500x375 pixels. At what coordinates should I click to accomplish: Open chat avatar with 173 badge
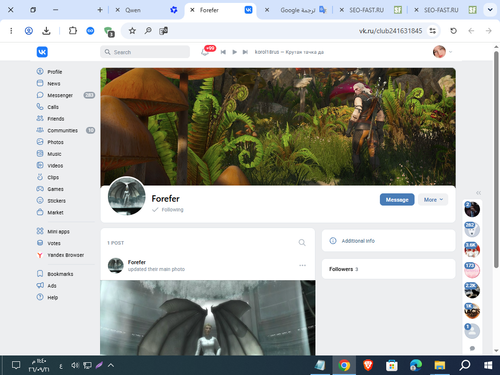pyautogui.click(x=472, y=270)
